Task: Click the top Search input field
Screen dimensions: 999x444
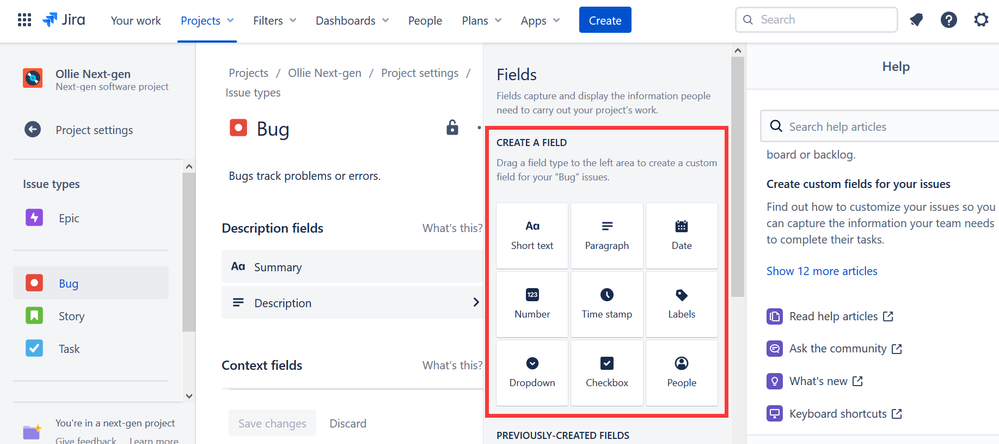Action: click(816, 20)
